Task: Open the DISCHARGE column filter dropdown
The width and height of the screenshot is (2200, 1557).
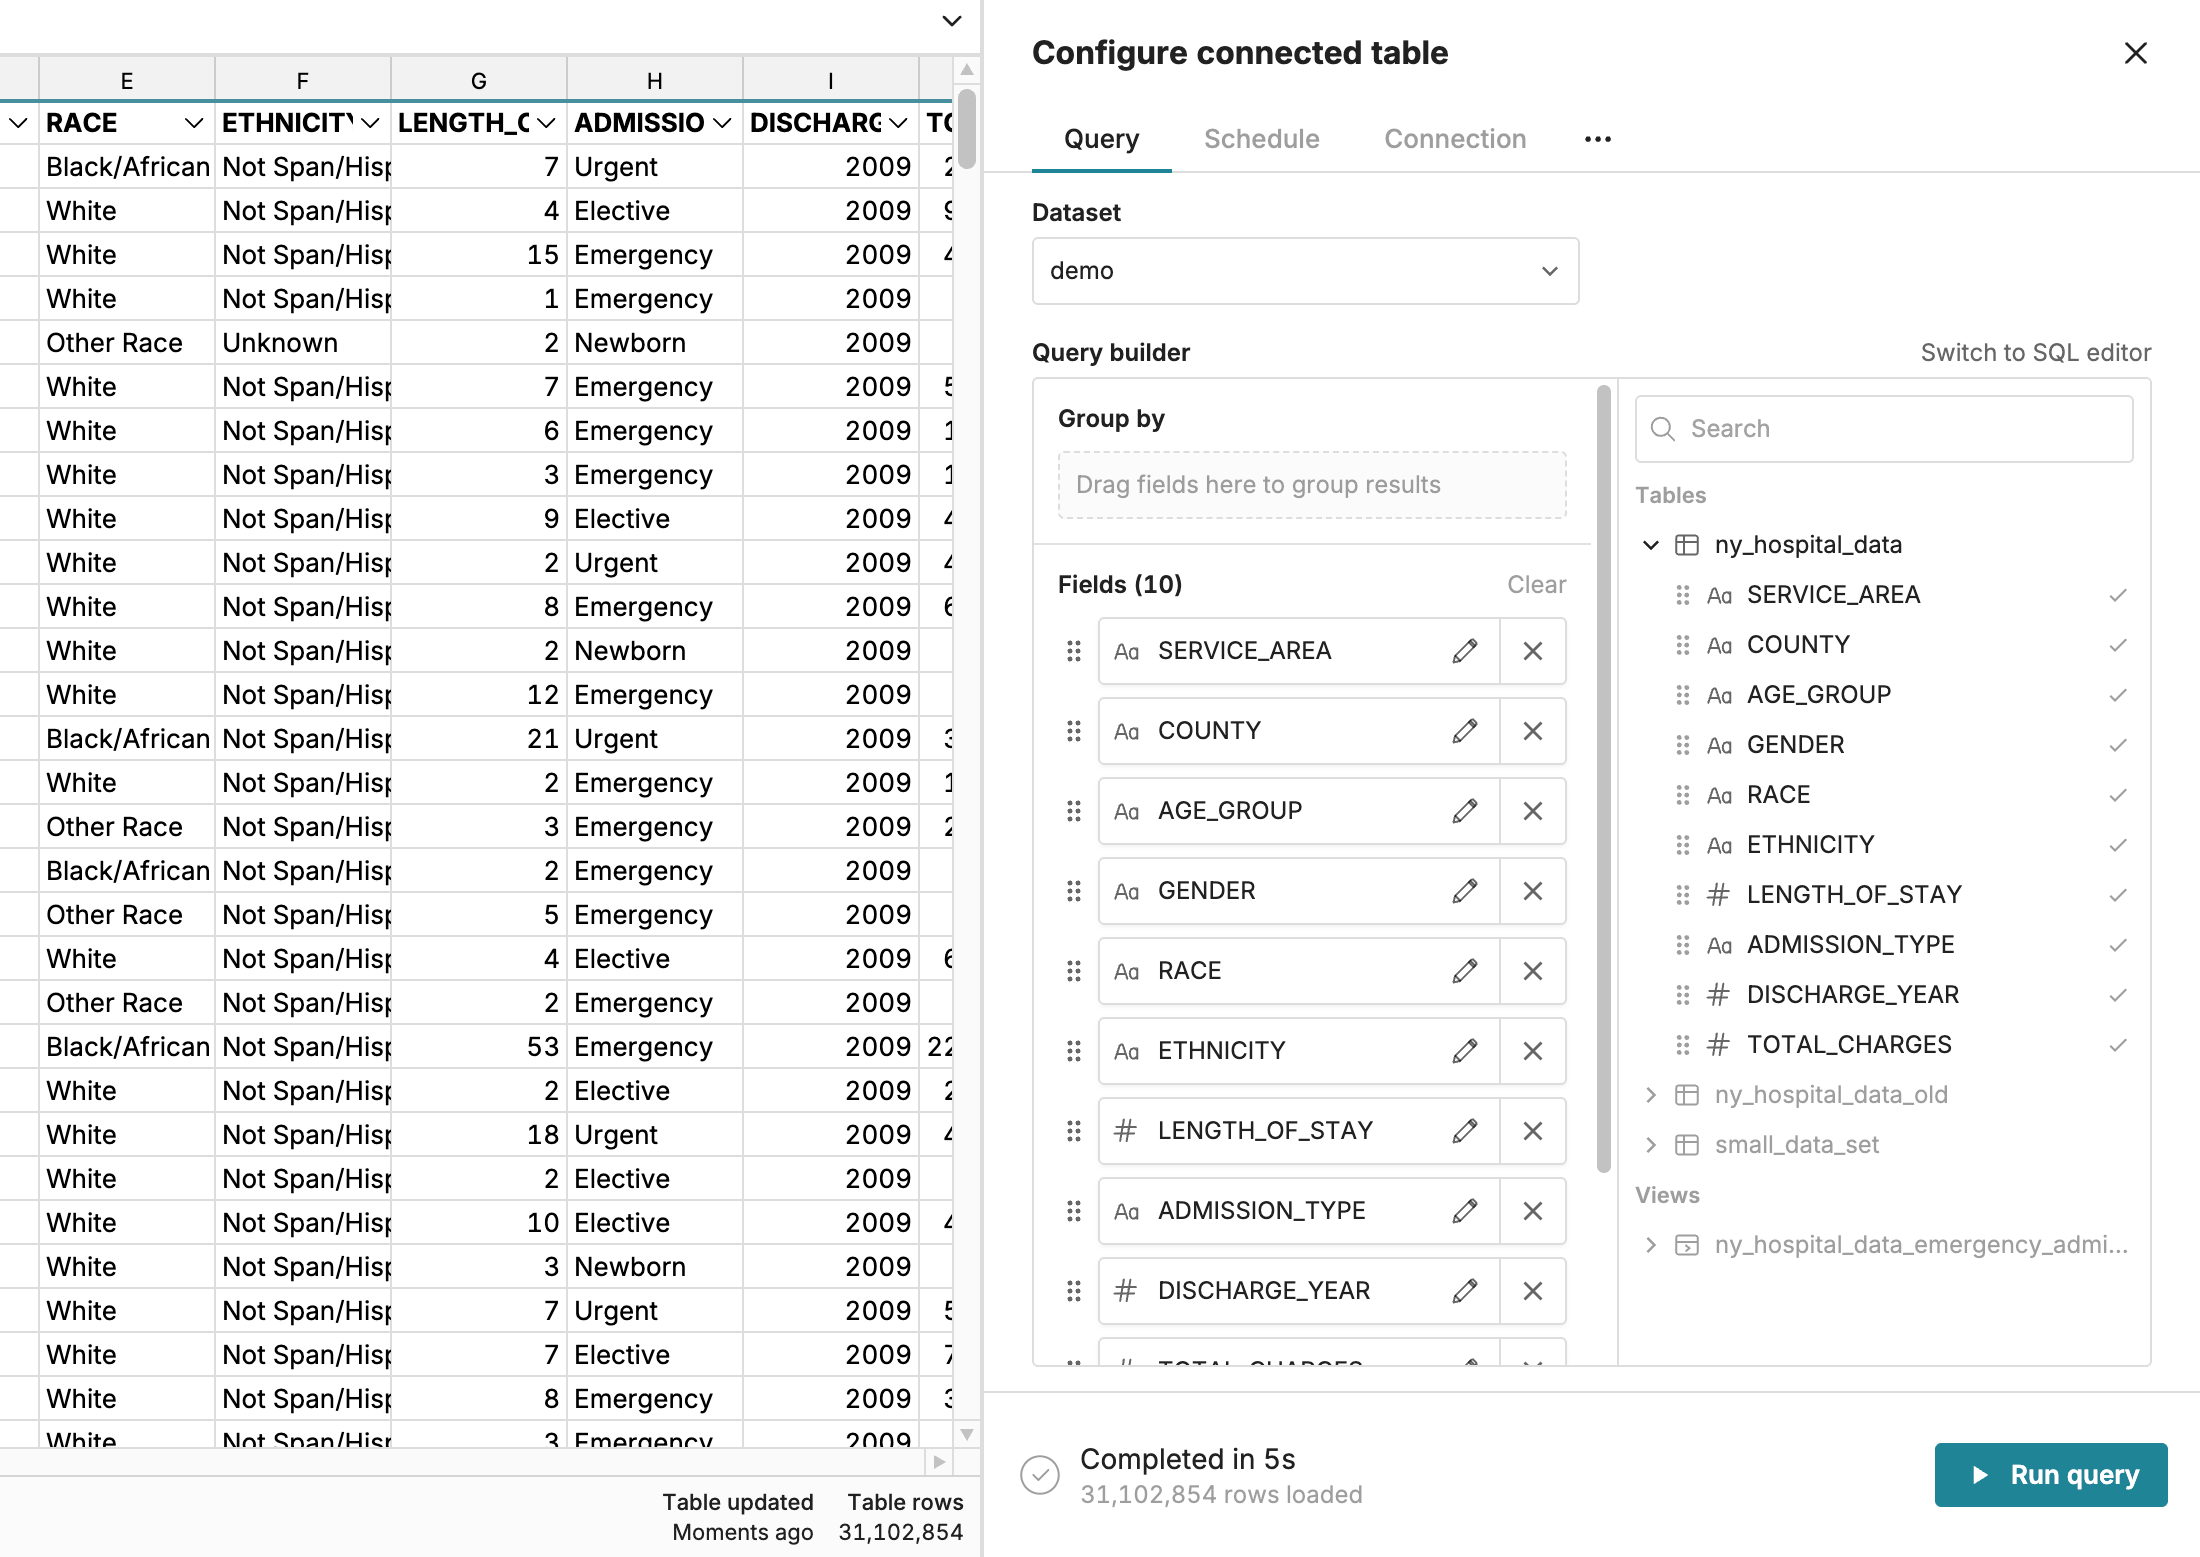Action: pos(898,123)
